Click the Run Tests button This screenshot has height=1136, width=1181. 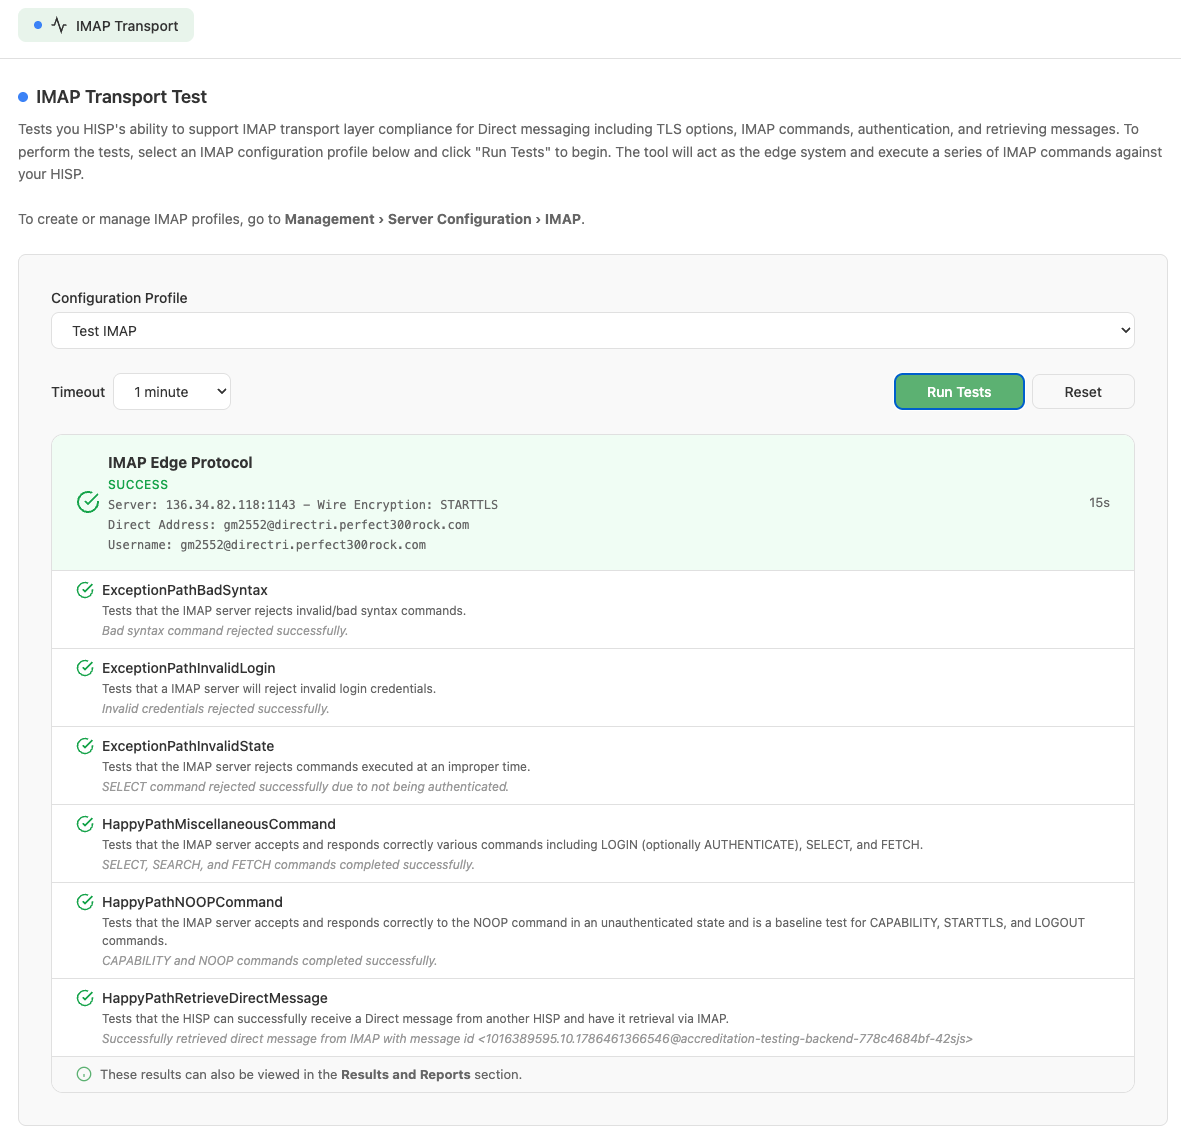(x=959, y=392)
